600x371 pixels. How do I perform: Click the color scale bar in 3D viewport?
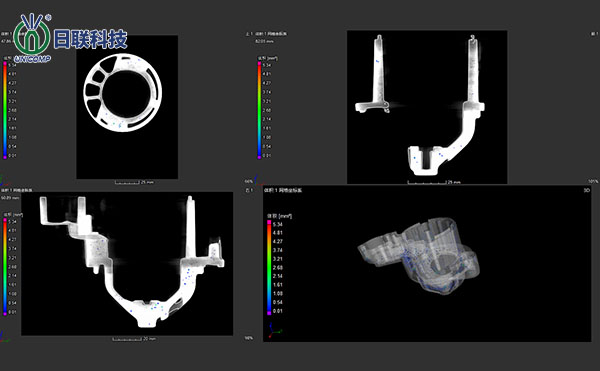(269, 267)
